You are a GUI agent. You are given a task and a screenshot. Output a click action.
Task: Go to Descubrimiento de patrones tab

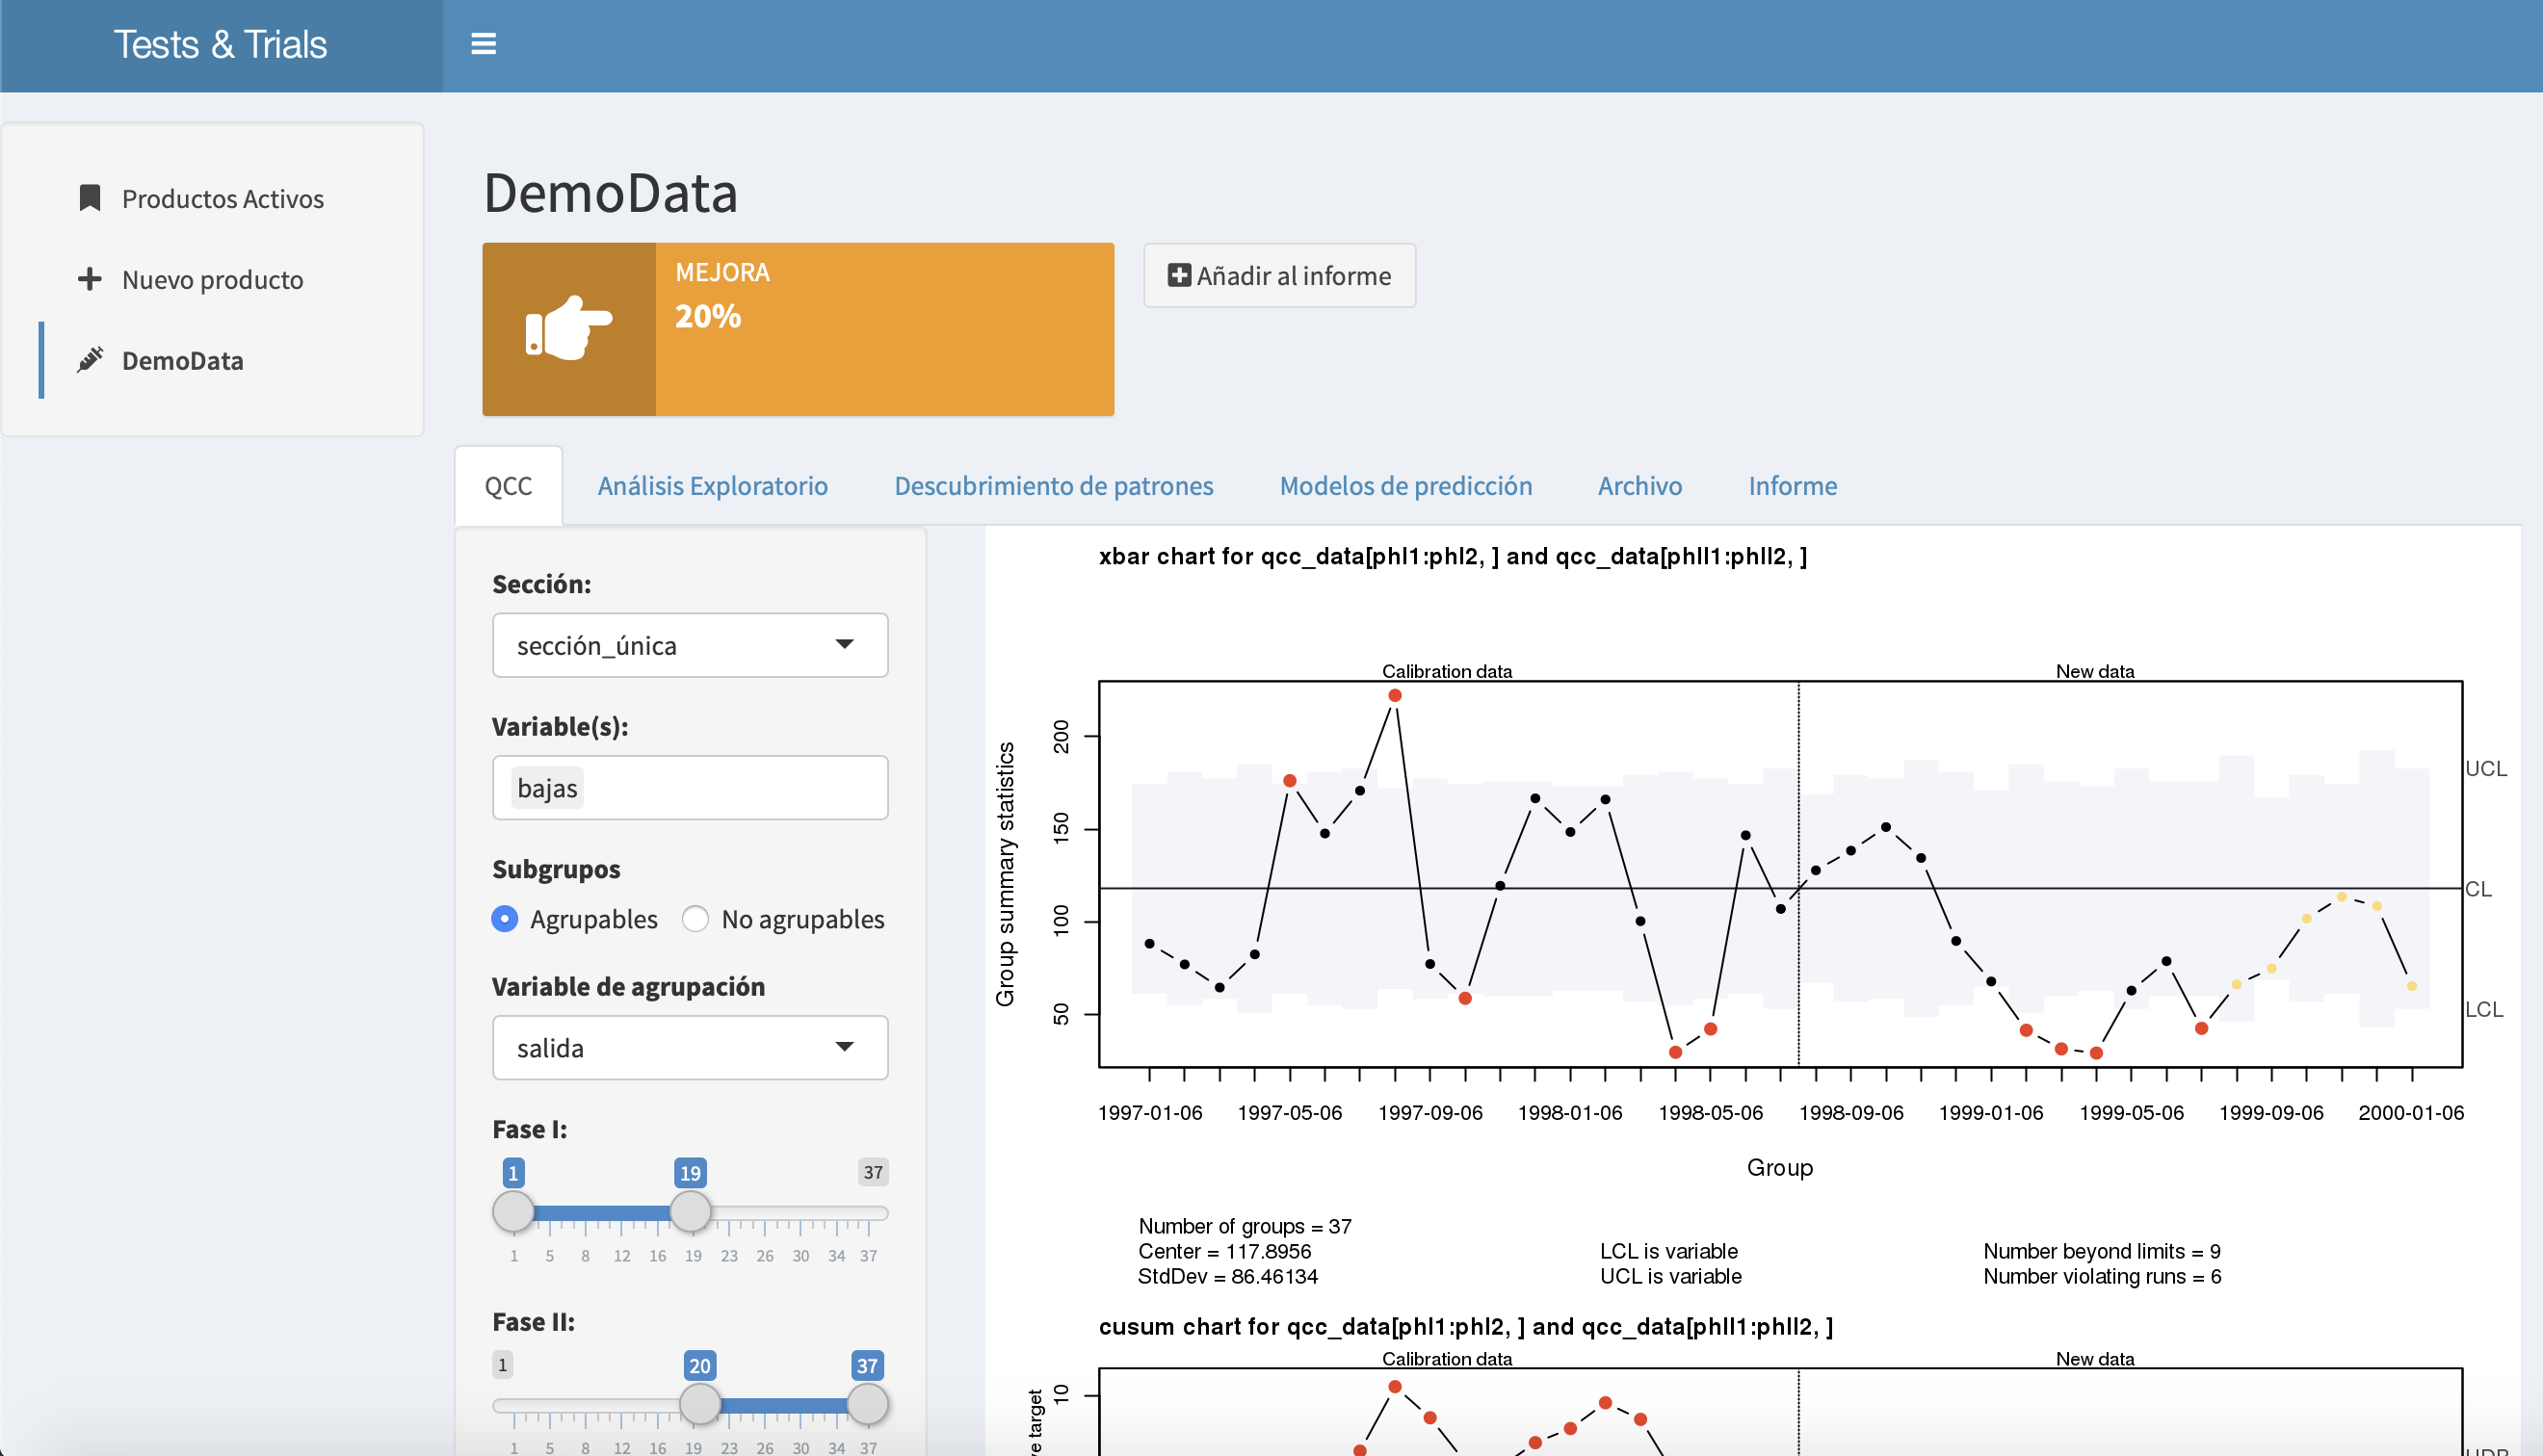pos(1053,486)
